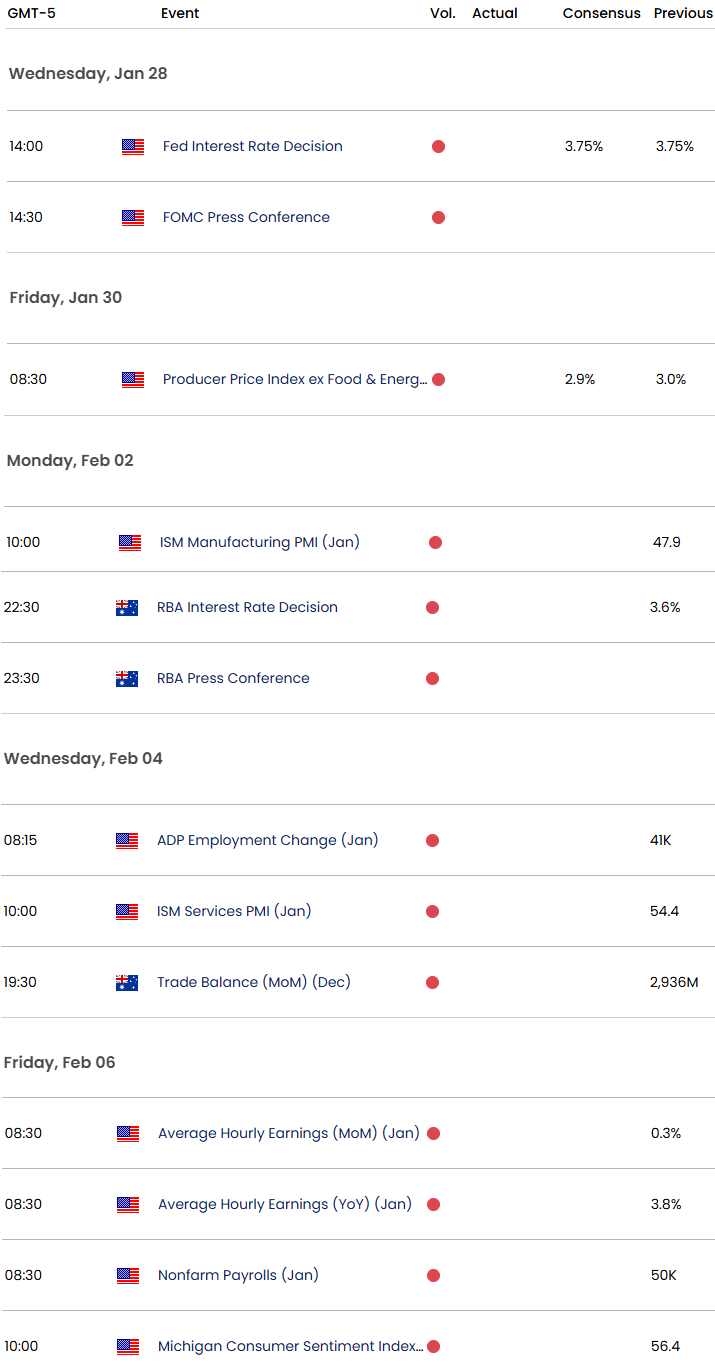Screen dimensions: 715x1368
Task: Click the red volatility dot for Nonfarm Payrolls
Action: point(433,1276)
